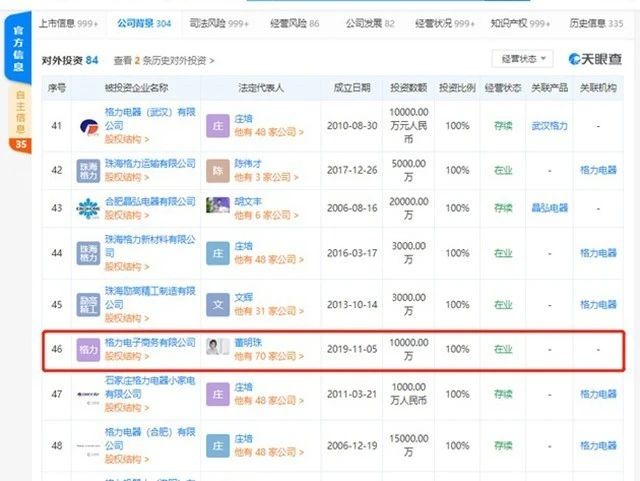The height and width of the screenshot is (481, 640).
Task: Expand 股权结构 for 合肥晶弘电器
Action: [127, 215]
